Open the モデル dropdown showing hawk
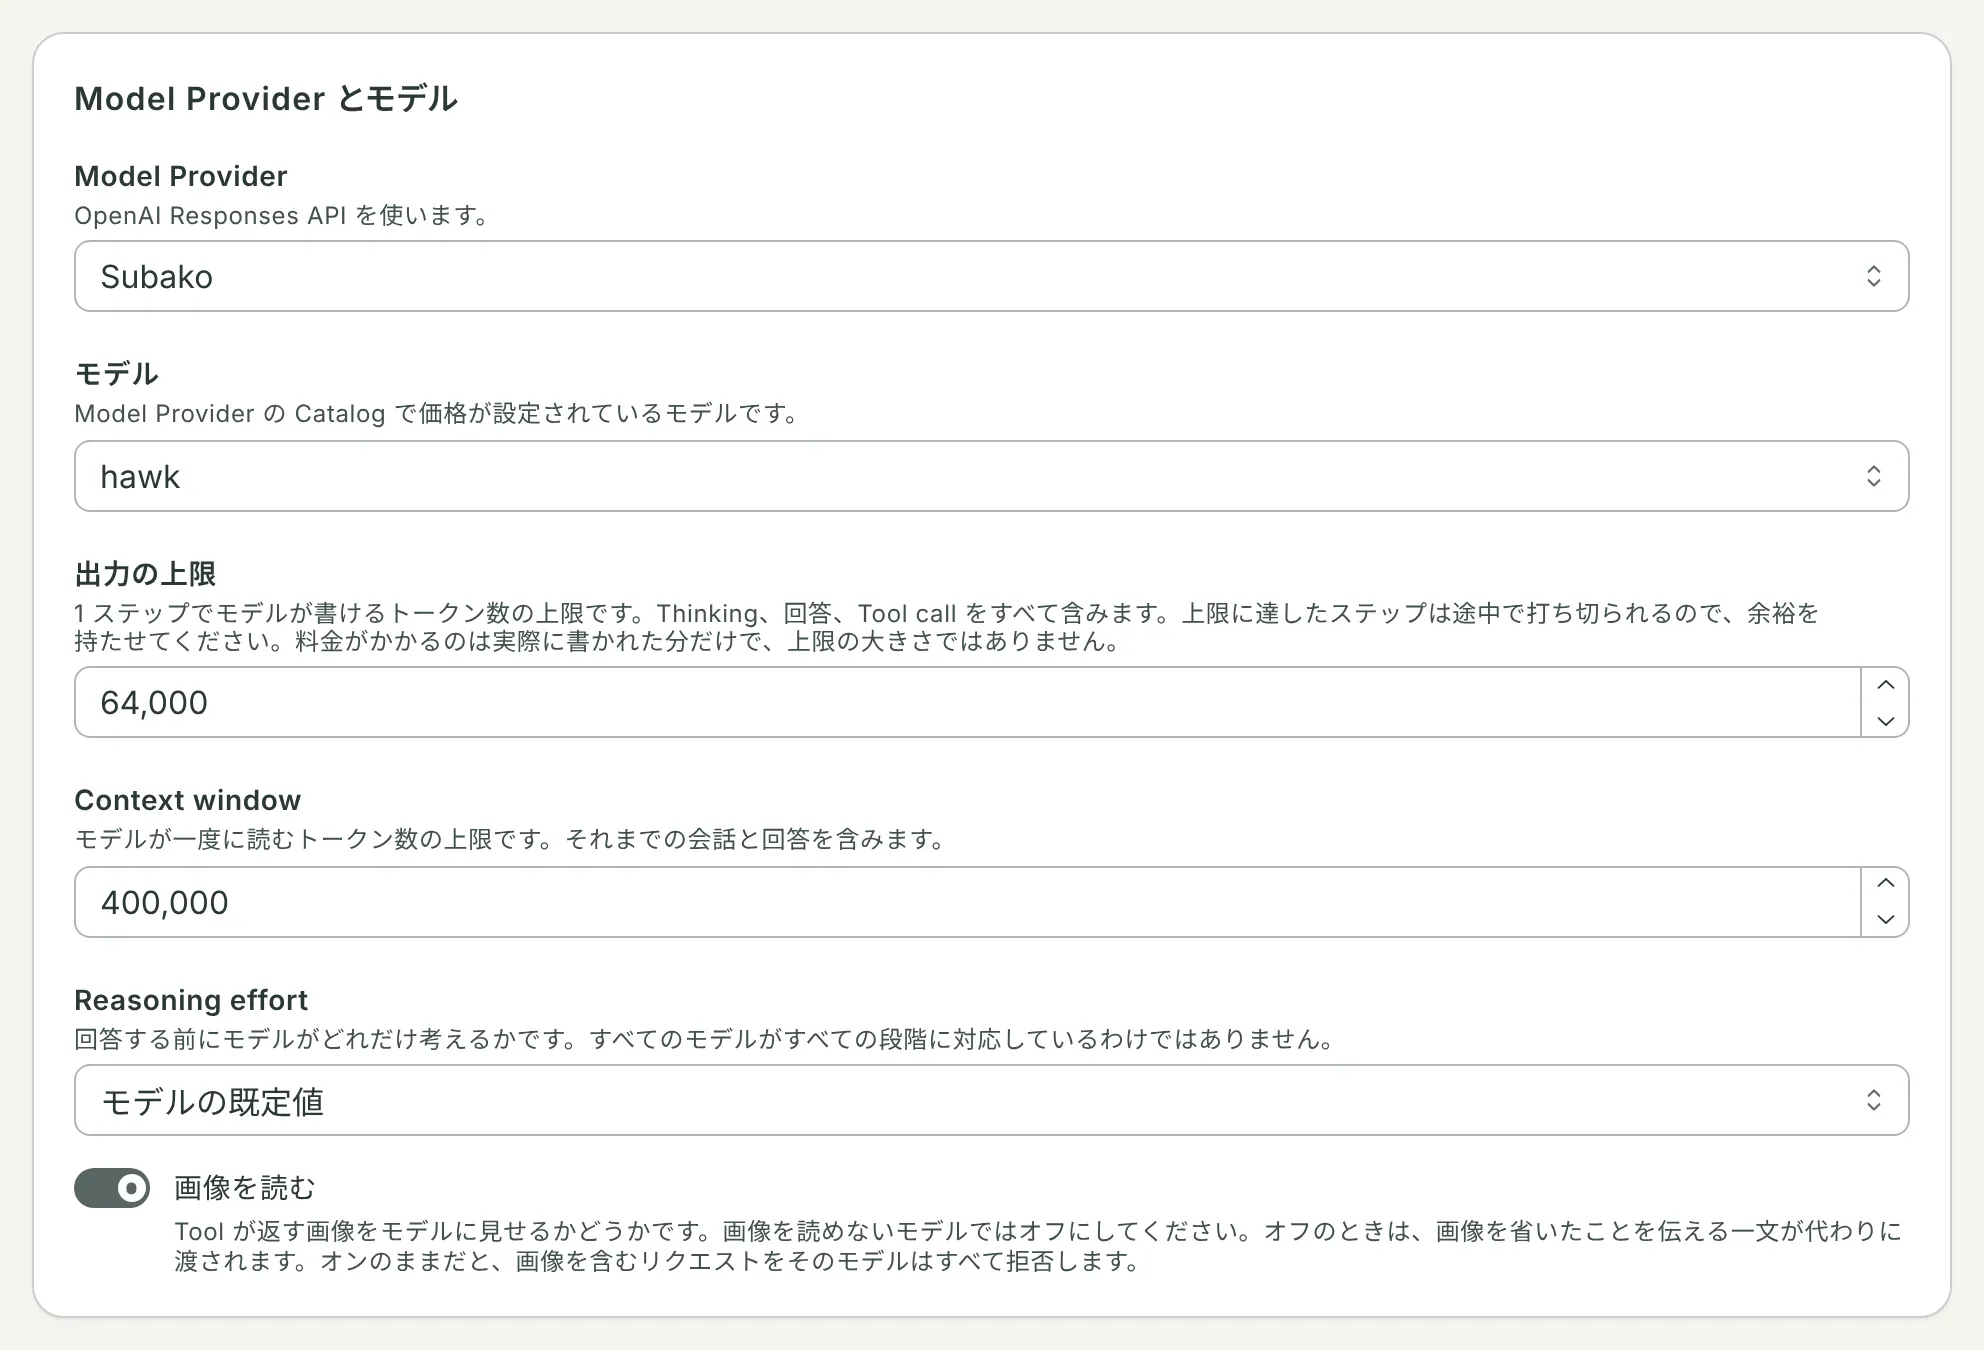 (x=991, y=476)
